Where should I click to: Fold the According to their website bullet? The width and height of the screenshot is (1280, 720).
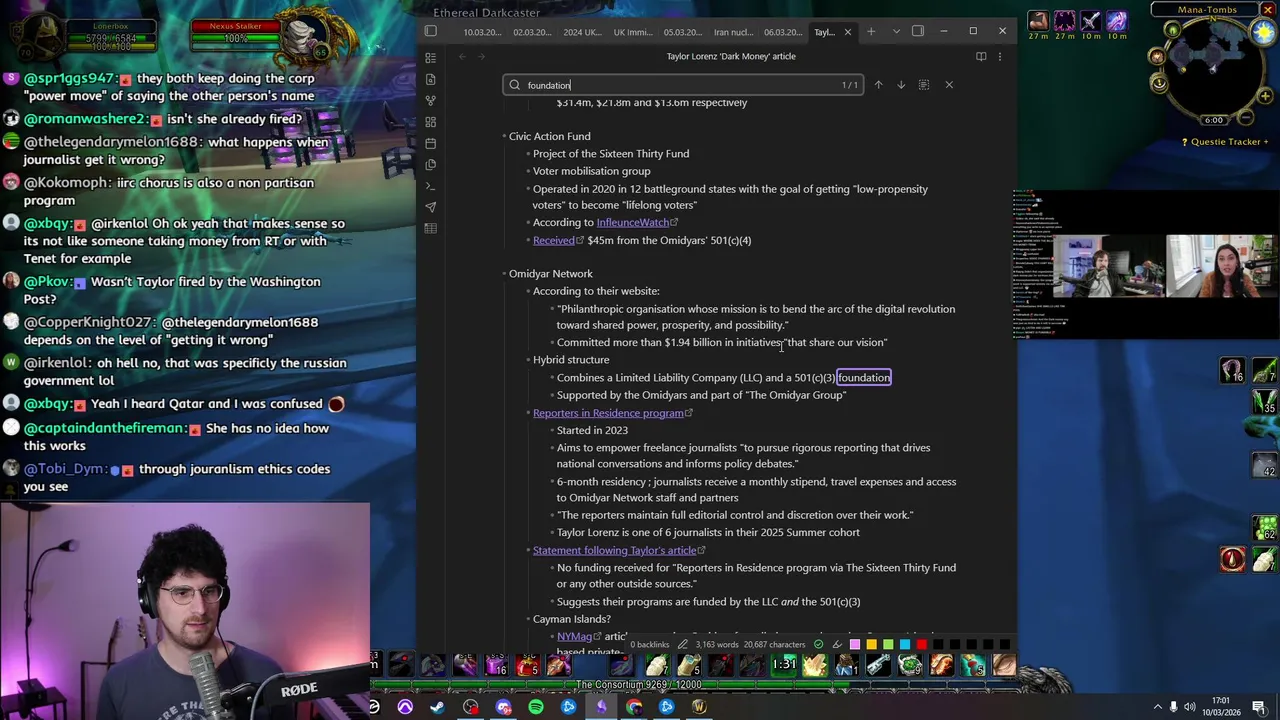pos(527,291)
